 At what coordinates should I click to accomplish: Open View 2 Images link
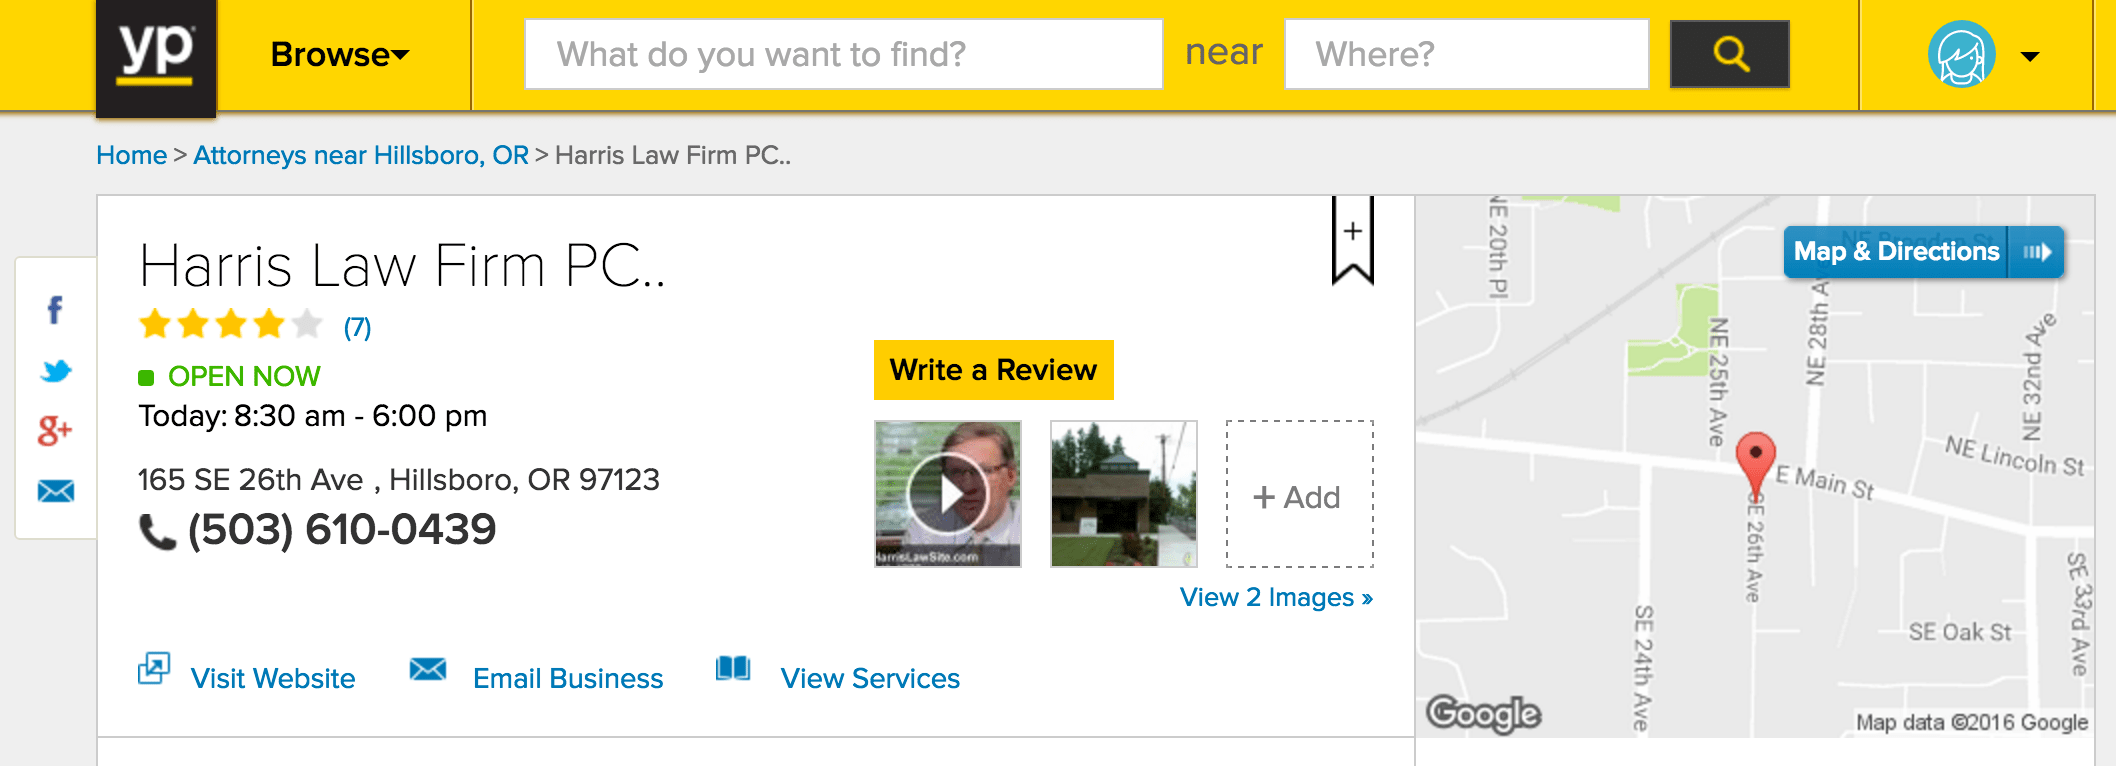pyautogui.click(x=1276, y=597)
